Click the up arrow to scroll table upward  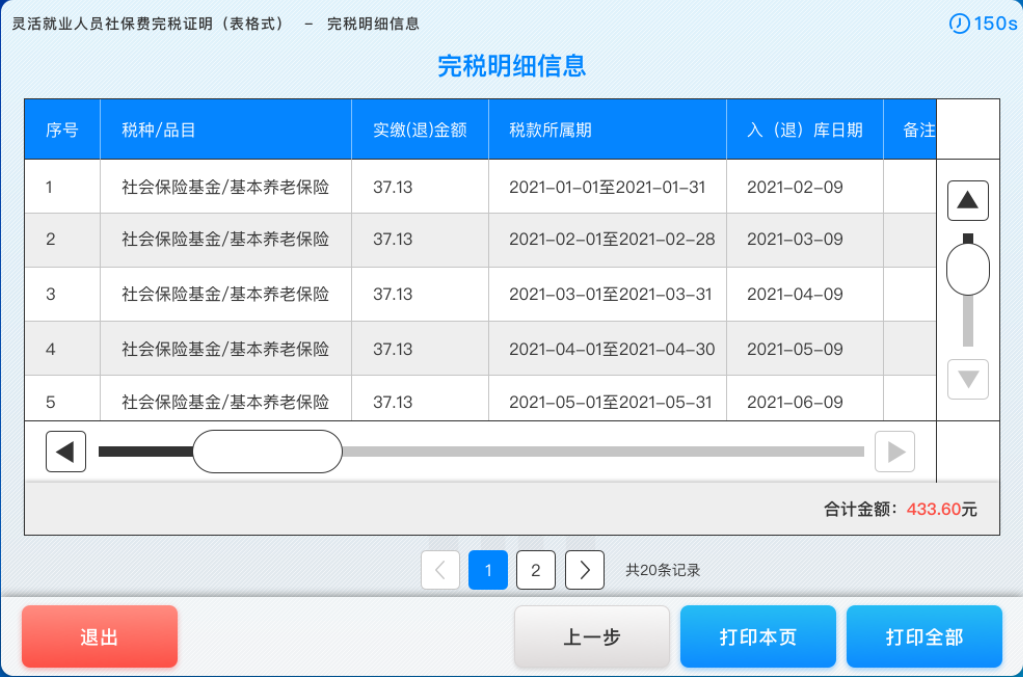click(x=966, y=200)
